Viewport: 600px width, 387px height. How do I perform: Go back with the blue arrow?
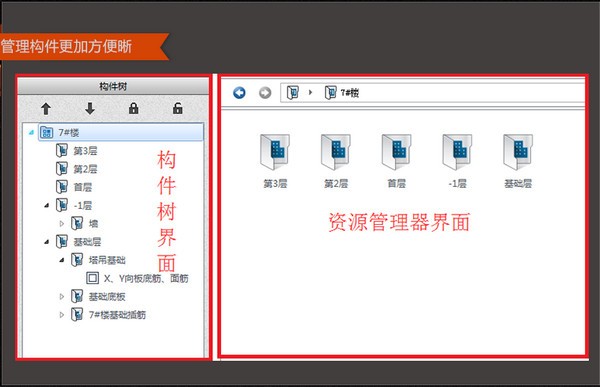click(240, 92)
